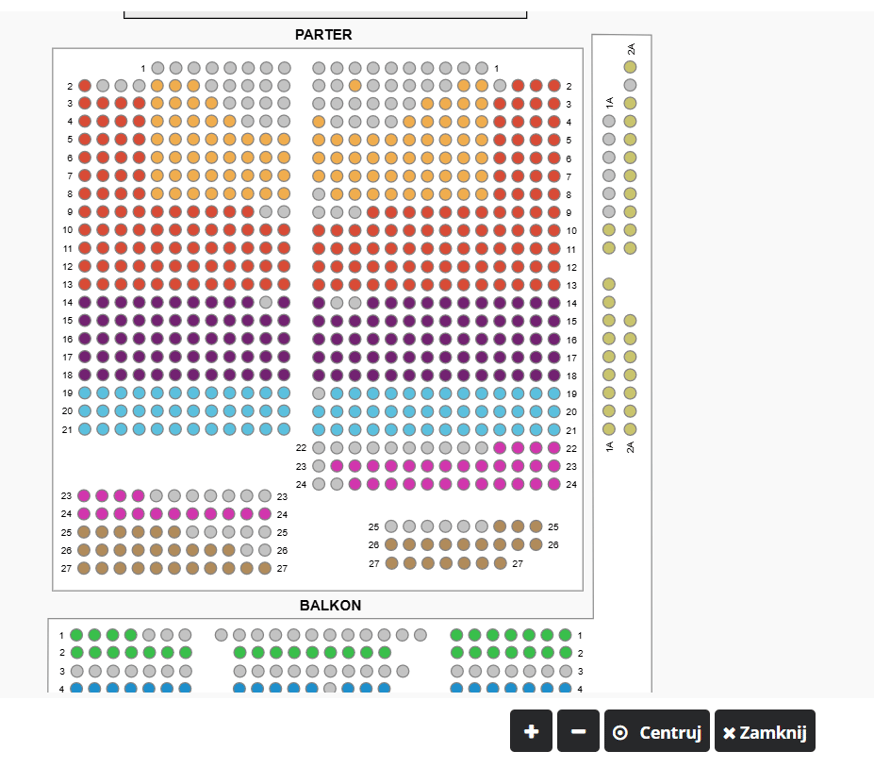Pick the leftmost blue seat in parter row 21
This screenshot has width=874, height=768.
85,429
